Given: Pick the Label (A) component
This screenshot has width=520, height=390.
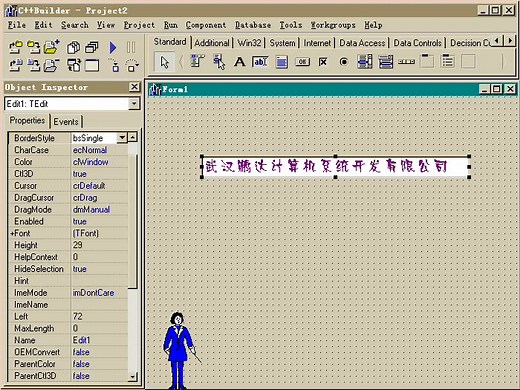Looking at the screenshot, I should [x=239, y=62].
